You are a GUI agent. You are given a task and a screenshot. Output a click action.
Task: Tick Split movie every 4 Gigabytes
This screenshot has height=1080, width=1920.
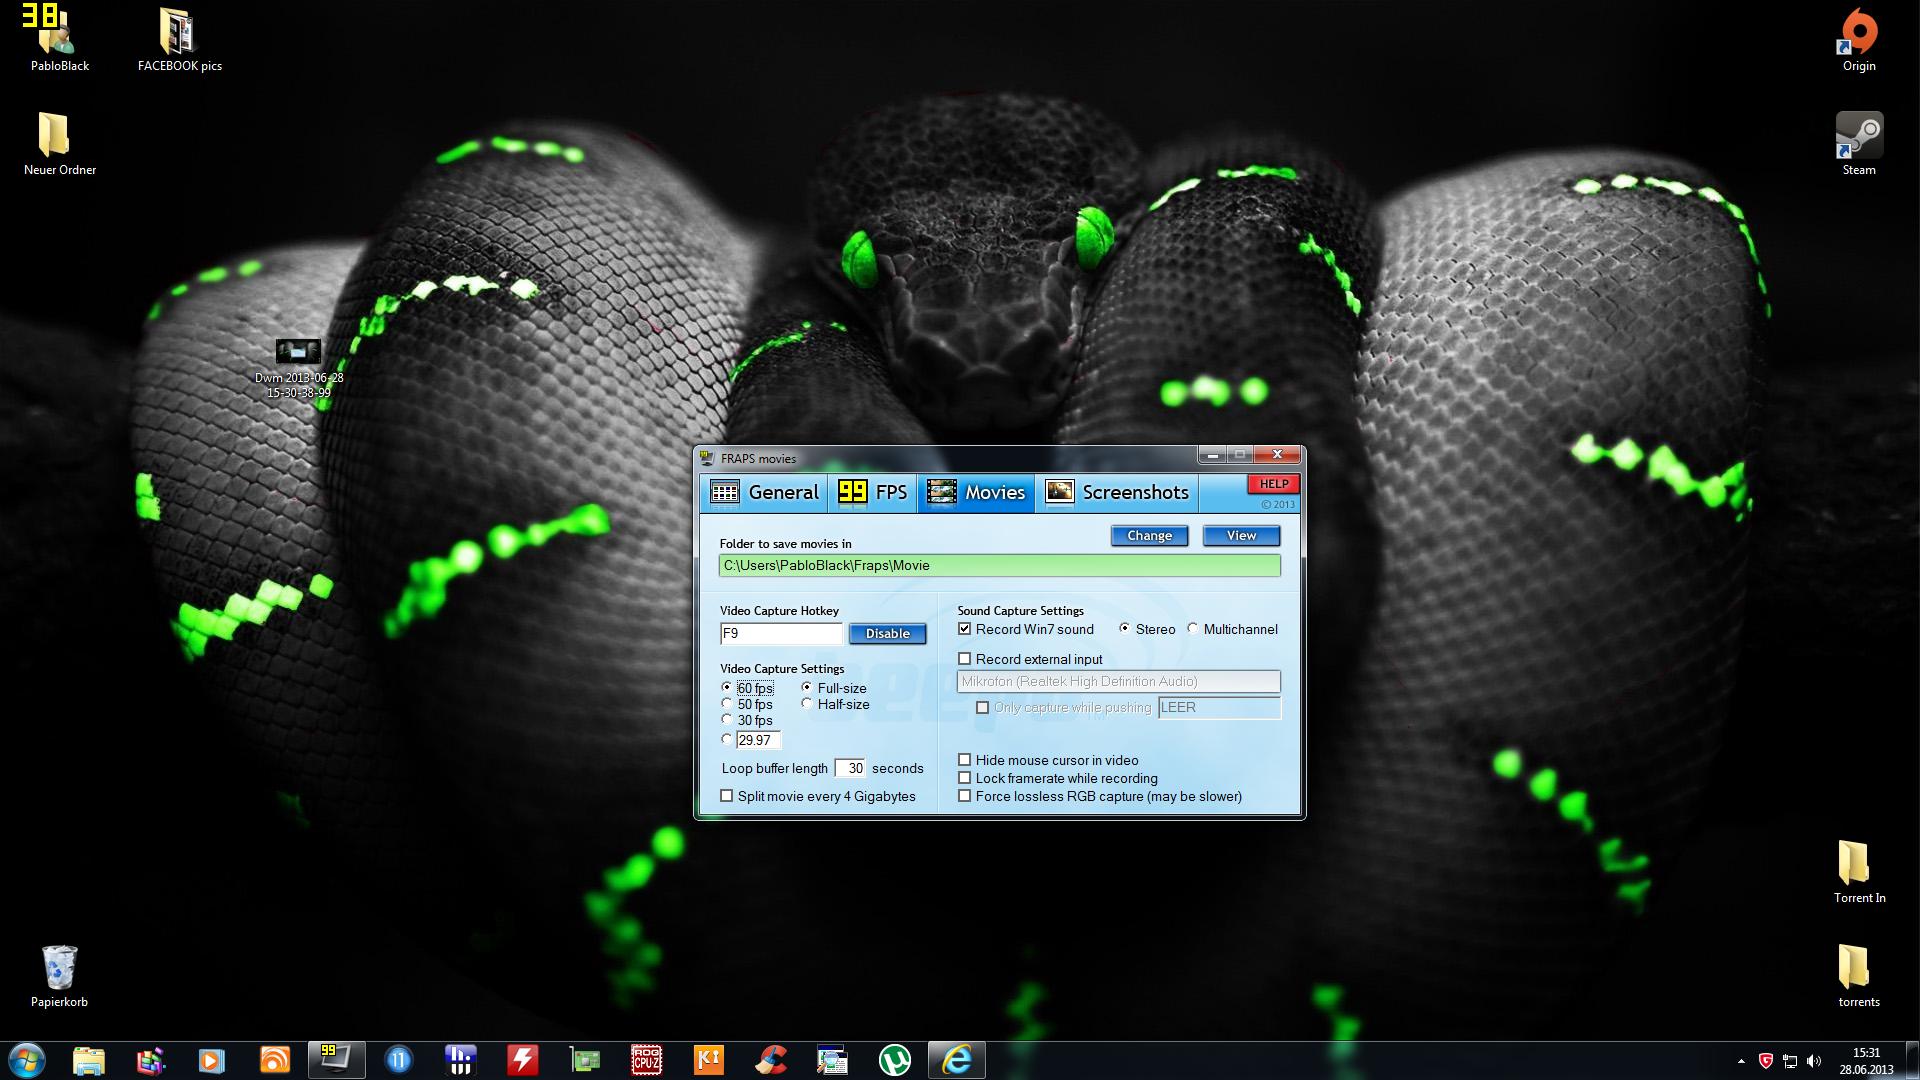[x=727, y=796]
